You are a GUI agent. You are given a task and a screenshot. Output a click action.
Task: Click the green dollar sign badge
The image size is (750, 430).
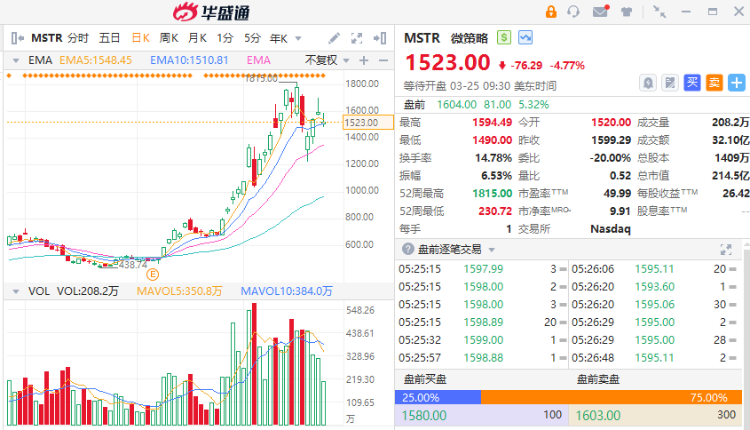point(504,37)
